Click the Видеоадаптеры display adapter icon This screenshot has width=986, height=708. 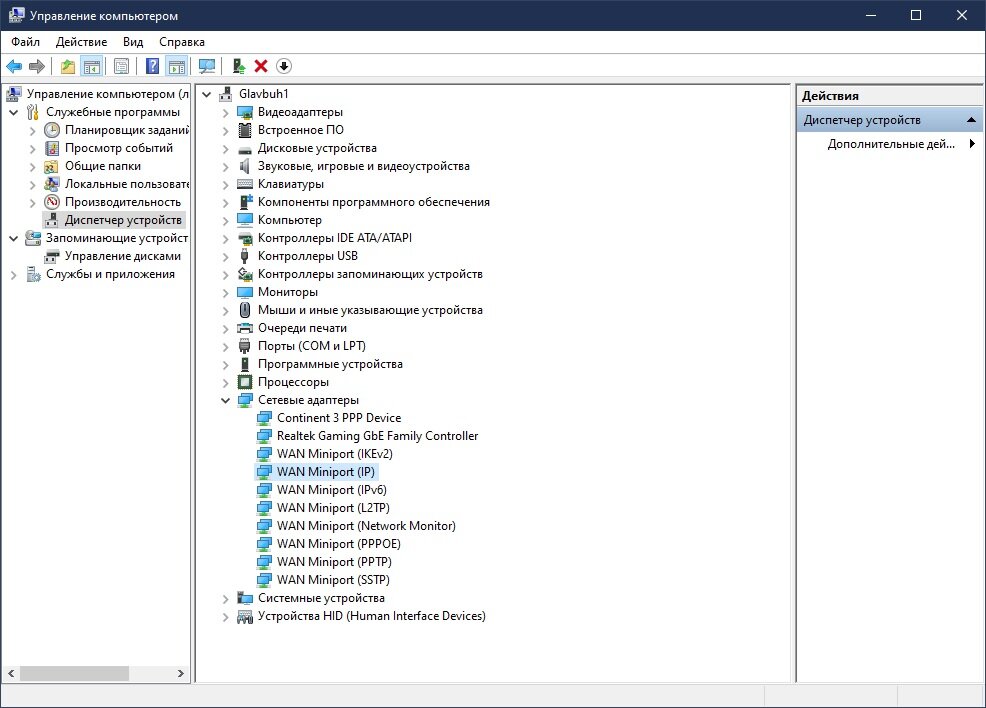245,113
